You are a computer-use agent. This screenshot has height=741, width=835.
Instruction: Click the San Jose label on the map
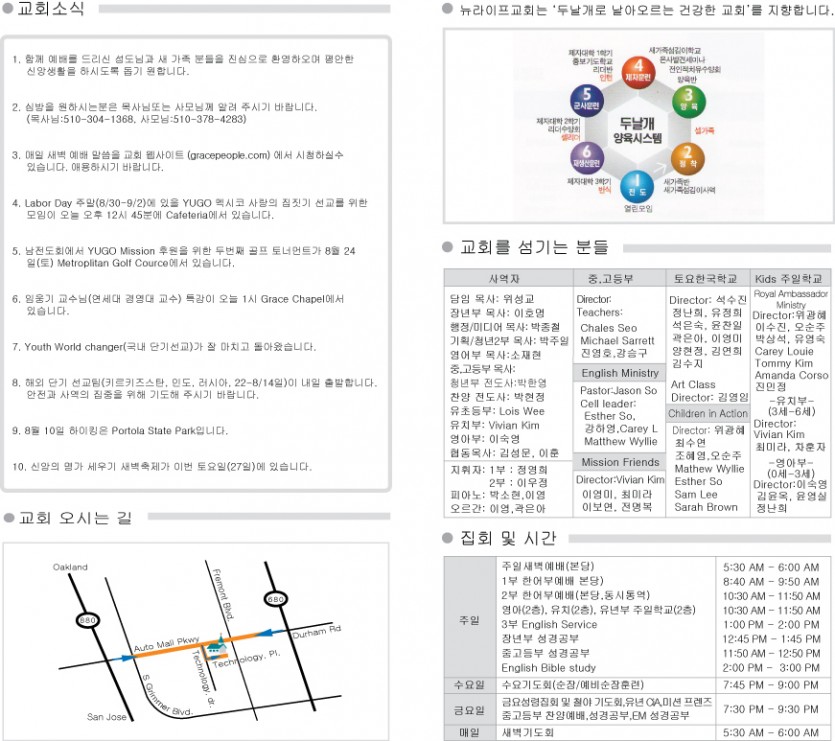[107, 717]
